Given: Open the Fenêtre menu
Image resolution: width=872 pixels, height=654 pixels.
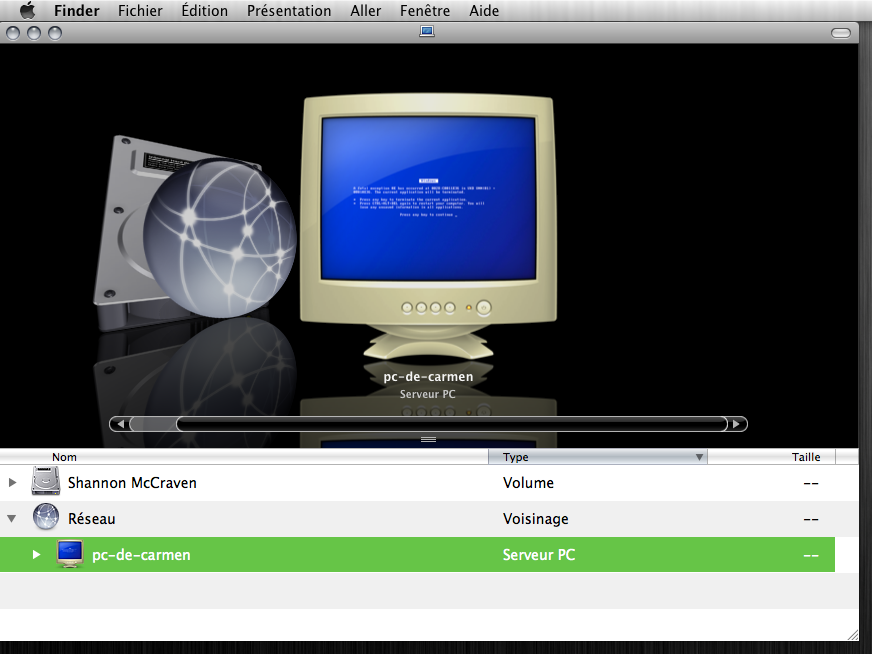Looking at the screenshot, I should (x=425, y=11).
